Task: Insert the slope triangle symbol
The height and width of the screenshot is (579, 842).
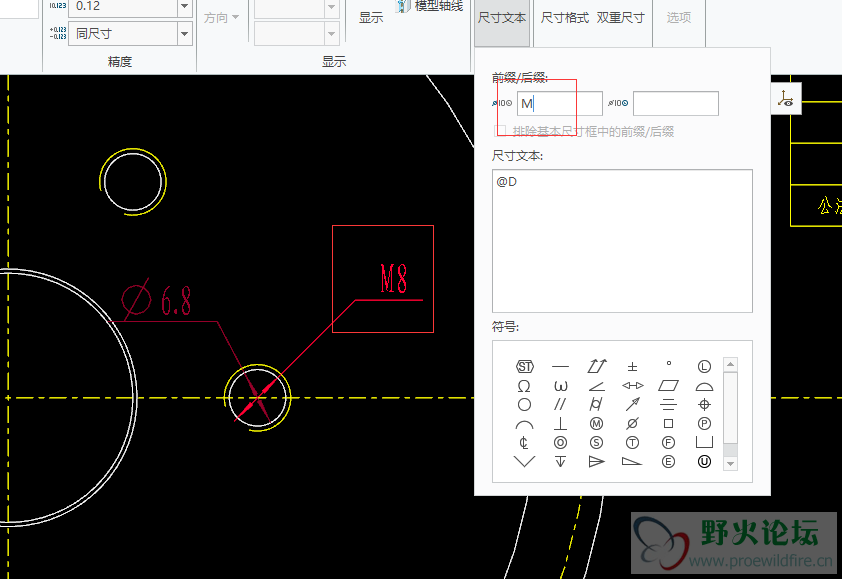Action: coord(632,461)
